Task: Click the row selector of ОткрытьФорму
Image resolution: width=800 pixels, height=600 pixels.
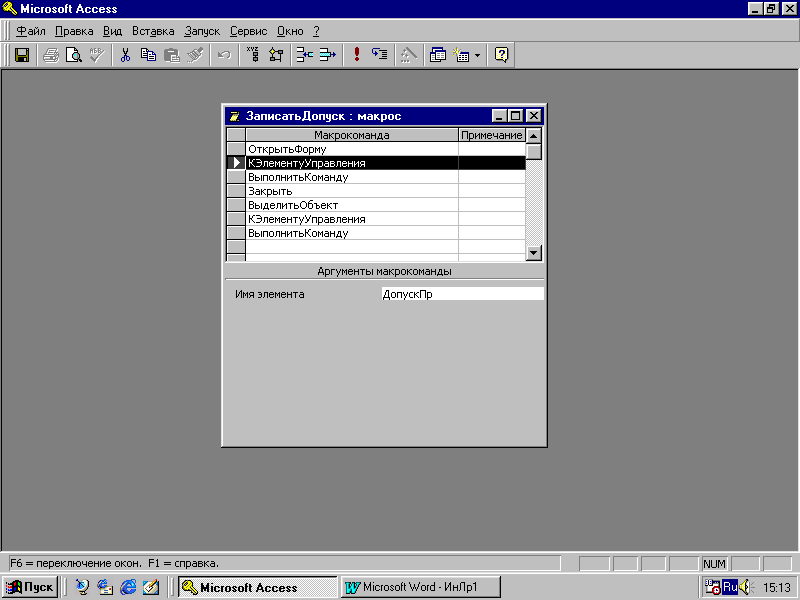Action: pos(236,149)
